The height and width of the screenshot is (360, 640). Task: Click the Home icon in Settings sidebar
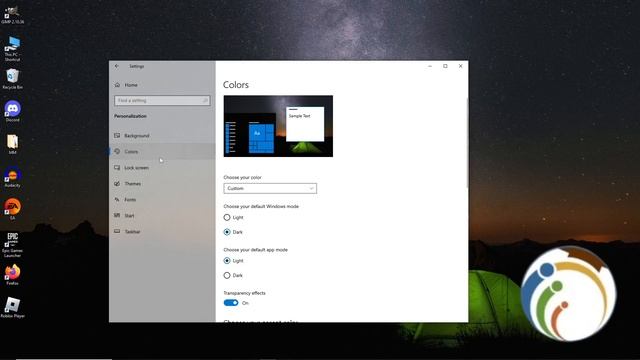[118, 85]
